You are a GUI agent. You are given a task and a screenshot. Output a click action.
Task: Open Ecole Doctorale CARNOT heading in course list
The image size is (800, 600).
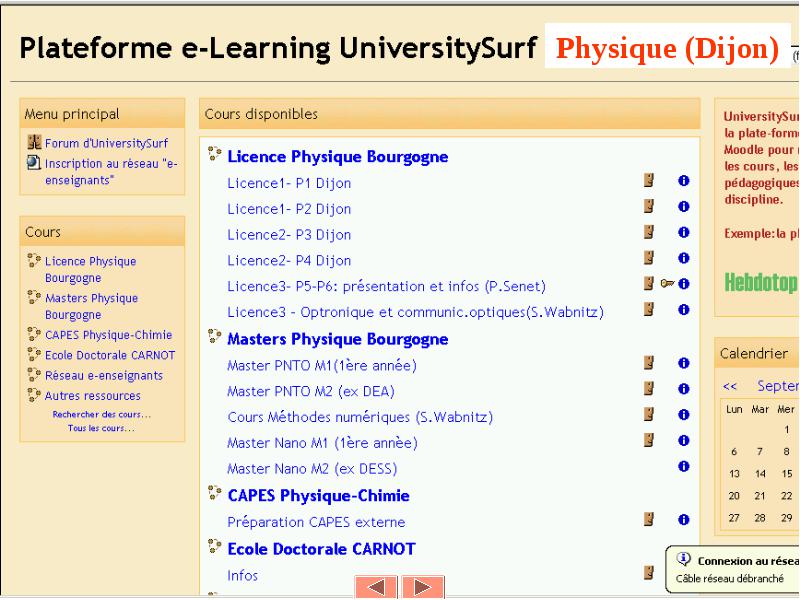tap(321, 549)
